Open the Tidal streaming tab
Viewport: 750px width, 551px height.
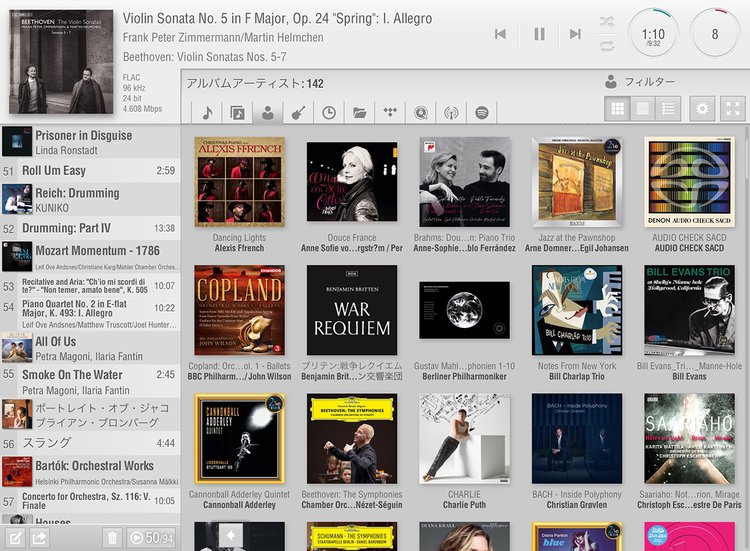pos(390,112)
